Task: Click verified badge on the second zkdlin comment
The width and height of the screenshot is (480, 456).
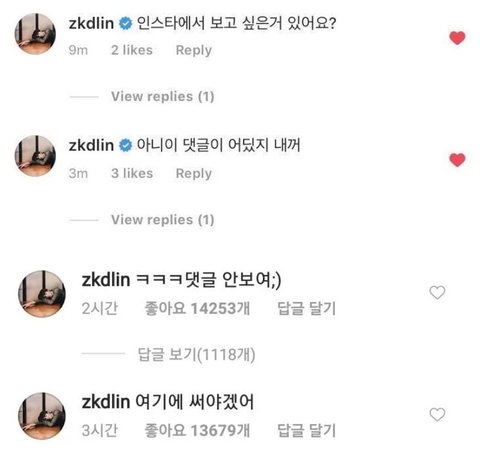Action: pos(125,146)
